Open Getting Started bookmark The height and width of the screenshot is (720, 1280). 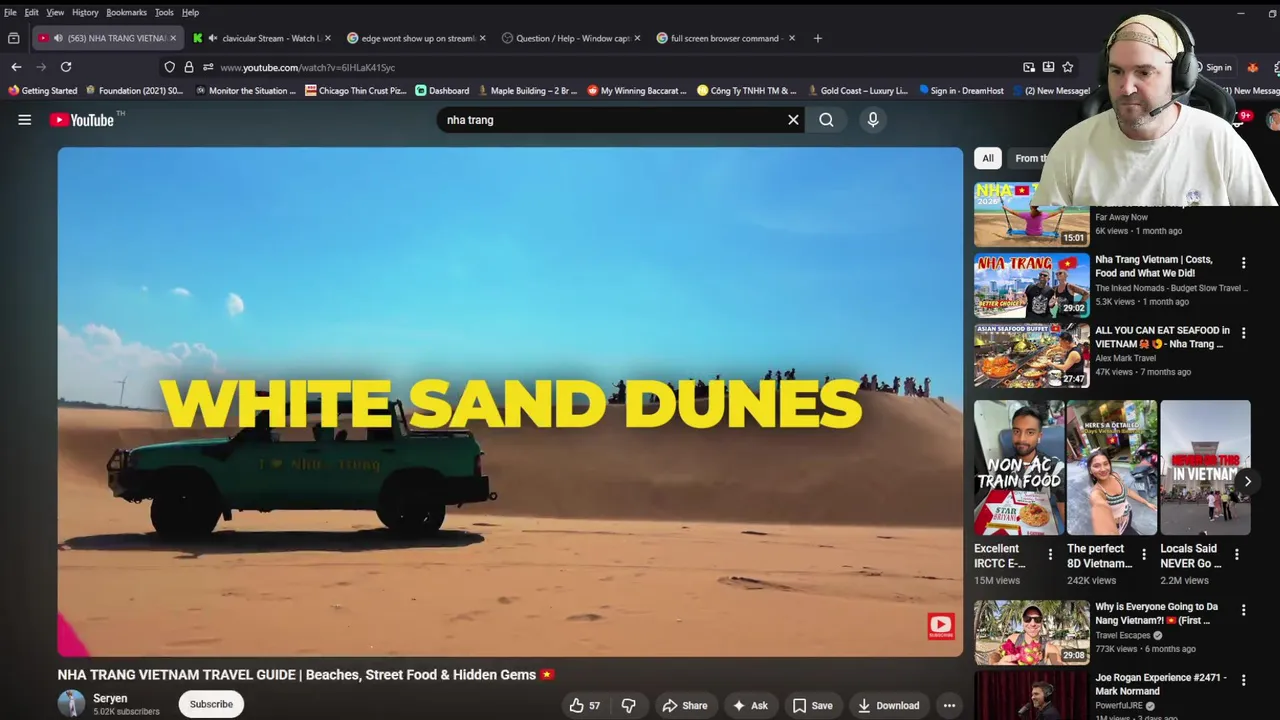42,91
